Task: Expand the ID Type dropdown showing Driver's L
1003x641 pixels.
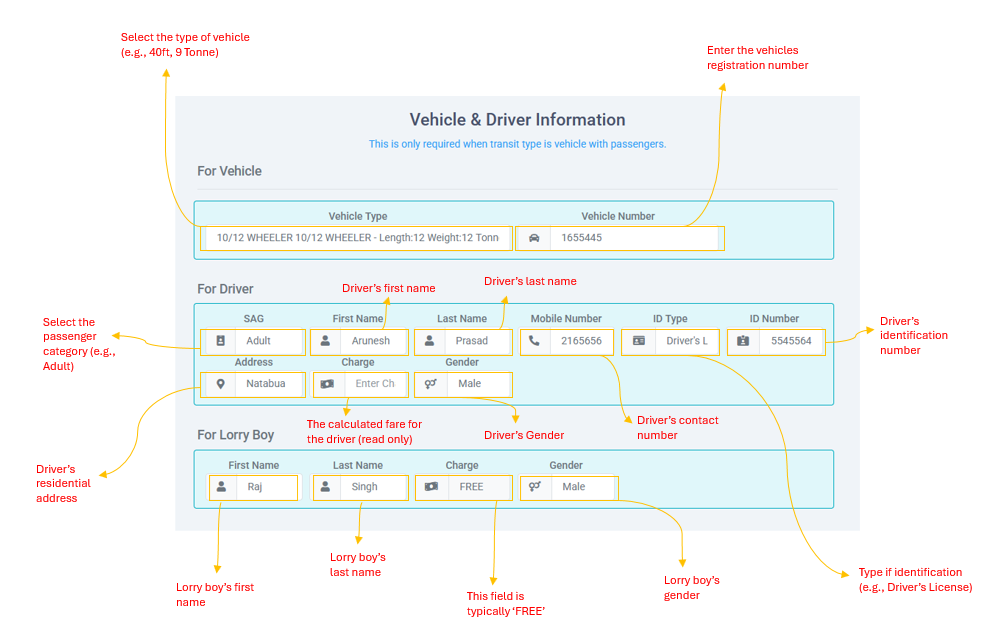Action: (686, 341)
